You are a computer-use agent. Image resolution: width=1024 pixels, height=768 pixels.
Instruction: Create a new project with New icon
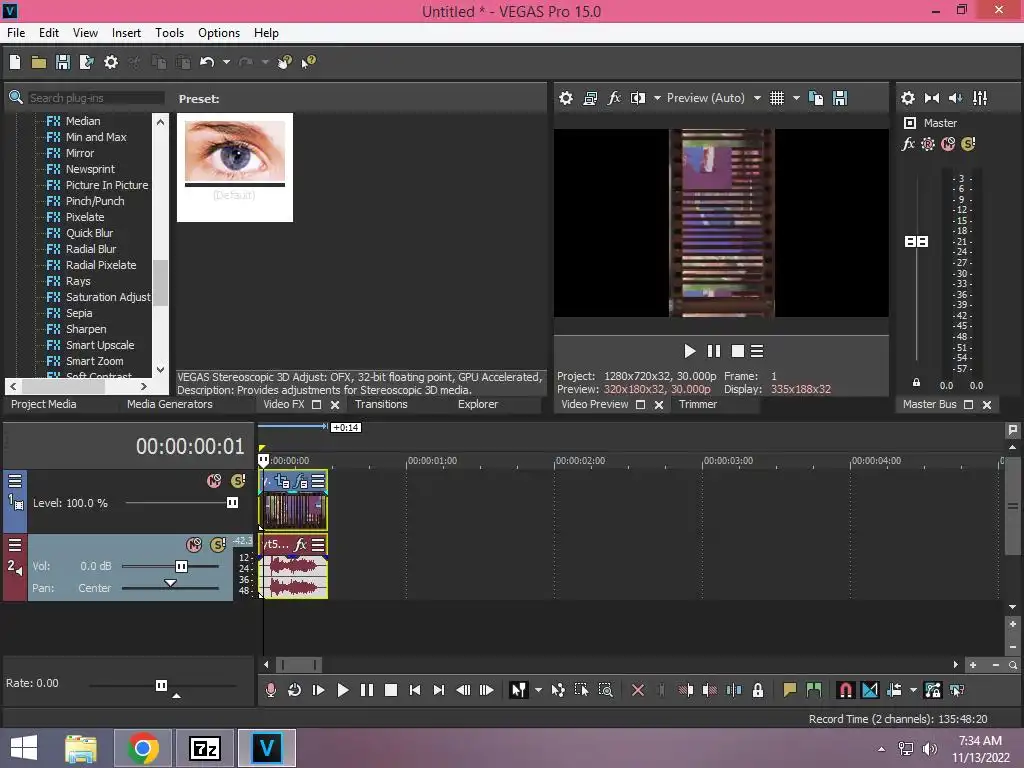click(15, 62)
